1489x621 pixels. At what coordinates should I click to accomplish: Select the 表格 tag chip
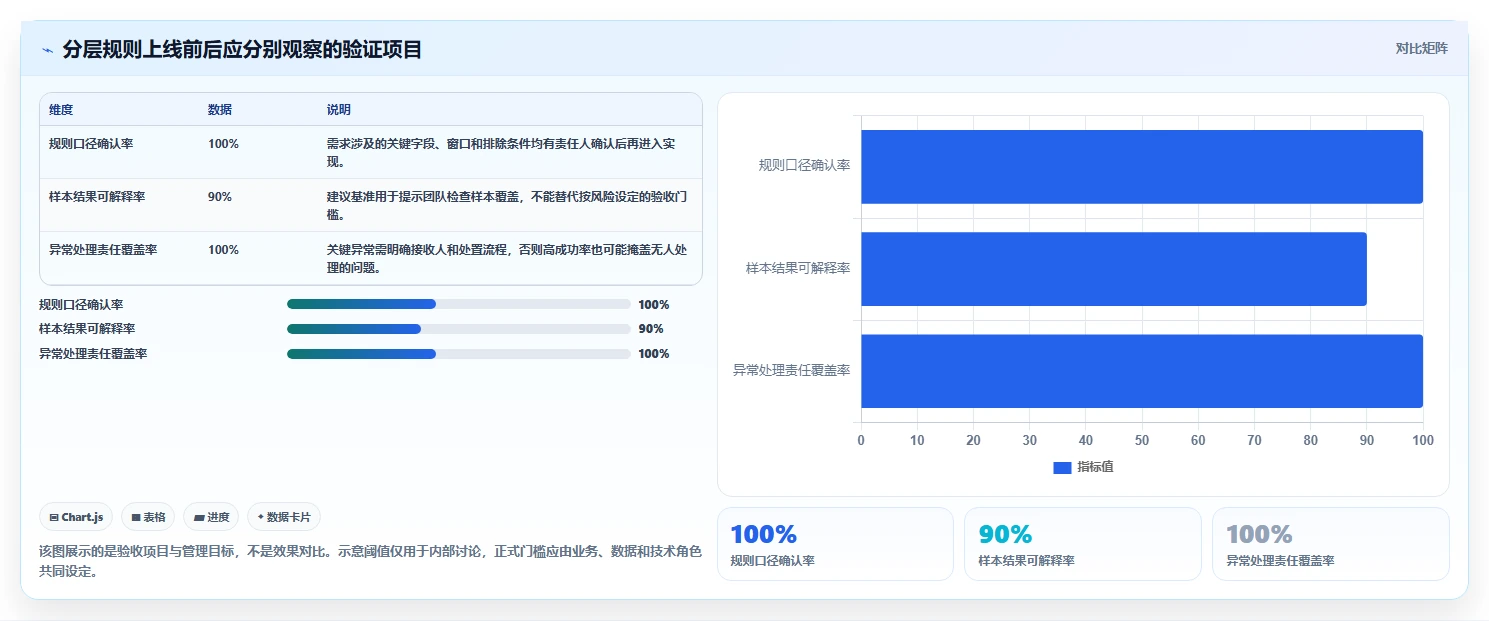(x=148, y=517)
